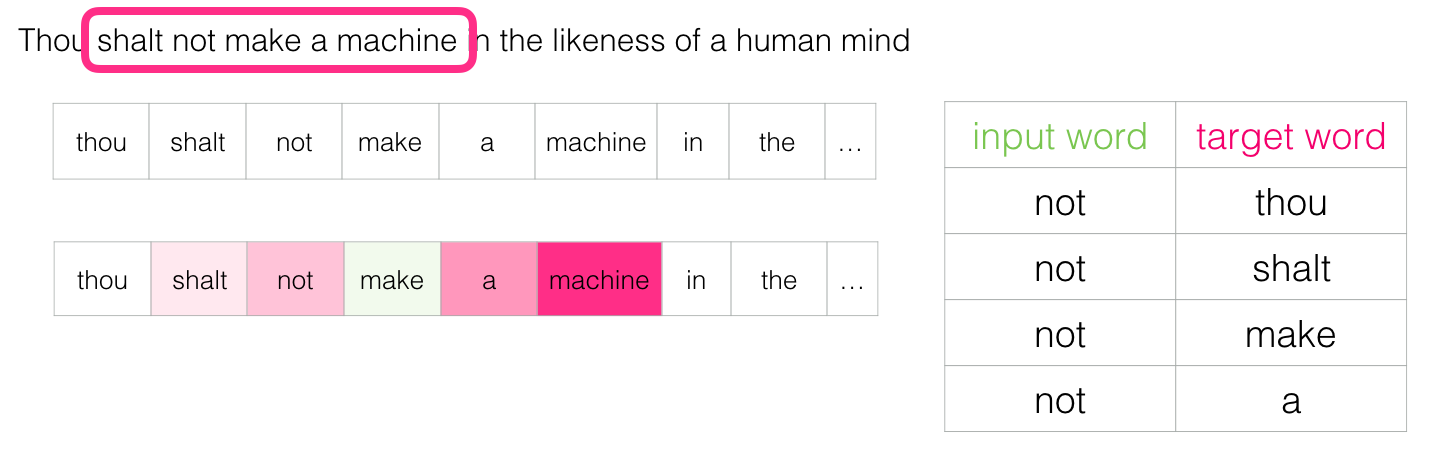Click the 'make' target word in table
This screenshot has height=456, width=1435.
1291,334
